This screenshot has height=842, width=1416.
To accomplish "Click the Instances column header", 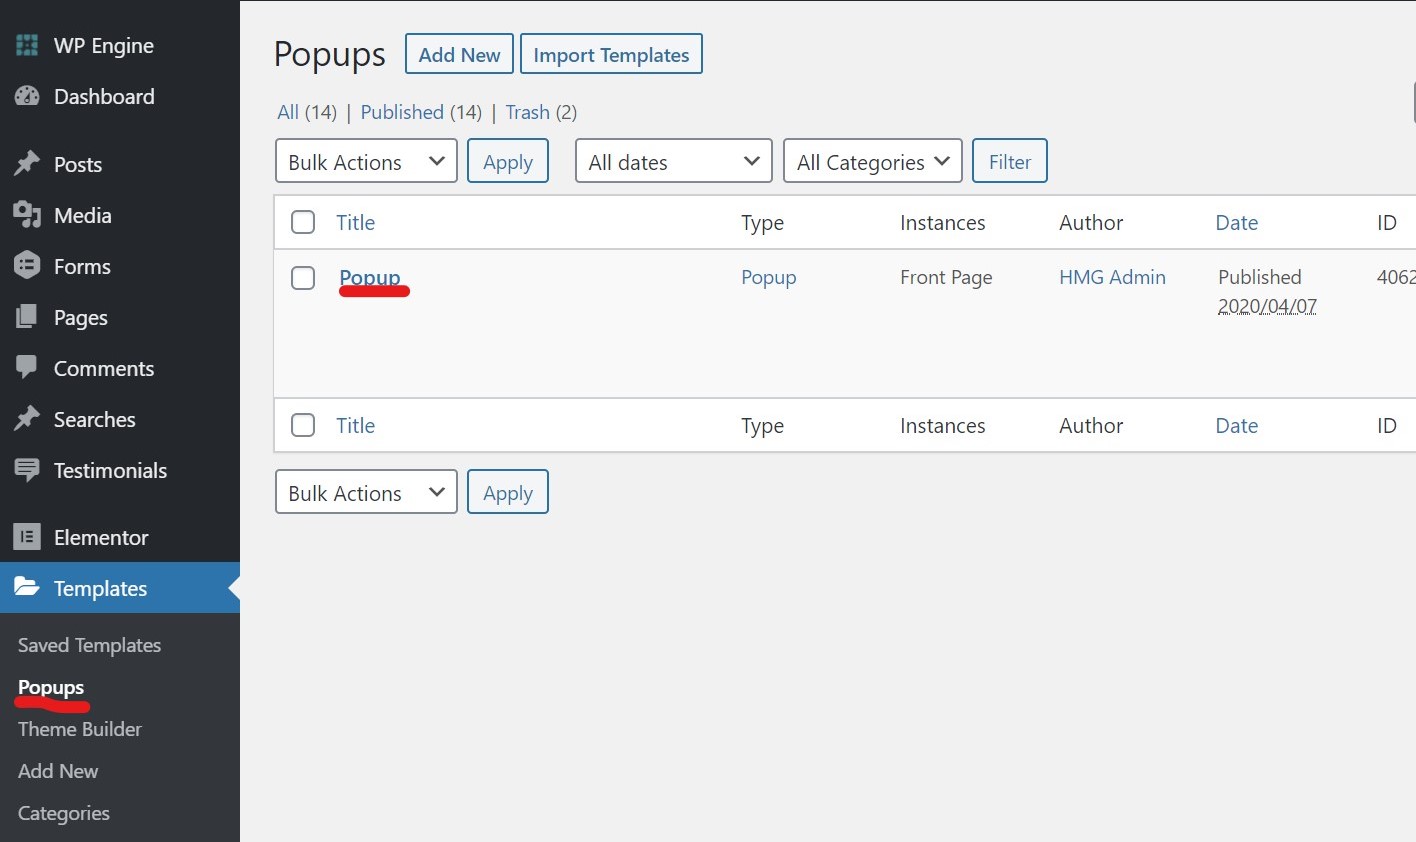I will tap(943, 222).
